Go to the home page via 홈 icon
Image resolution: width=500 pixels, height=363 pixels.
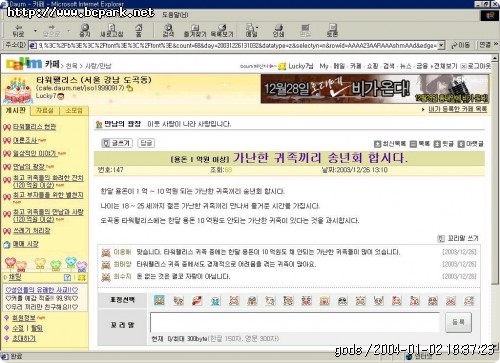139,30
